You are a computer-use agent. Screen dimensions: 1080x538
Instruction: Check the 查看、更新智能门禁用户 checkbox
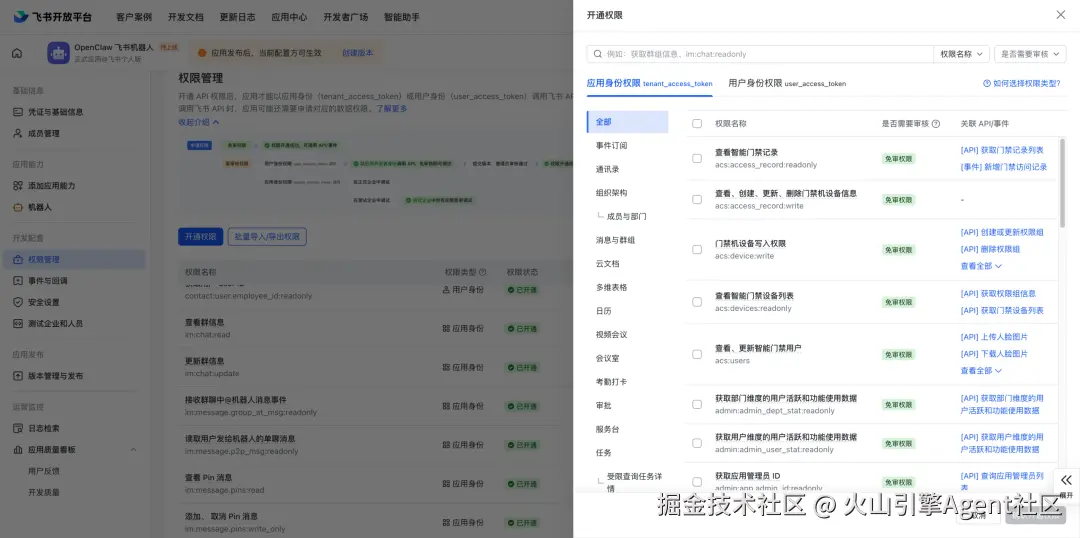pos(697,354)
